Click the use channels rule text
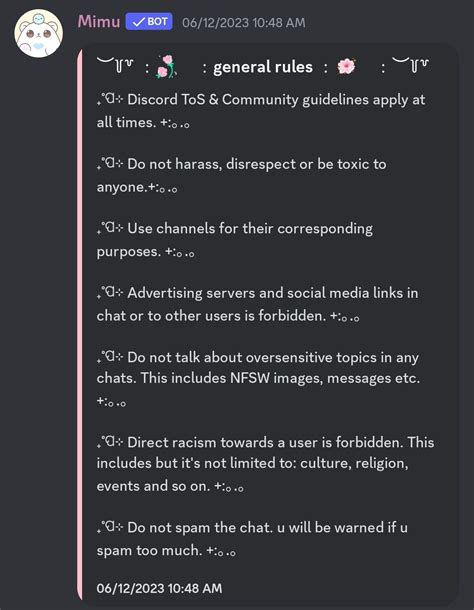Viewport: 474px width, 610px height. tap(235, 240)
